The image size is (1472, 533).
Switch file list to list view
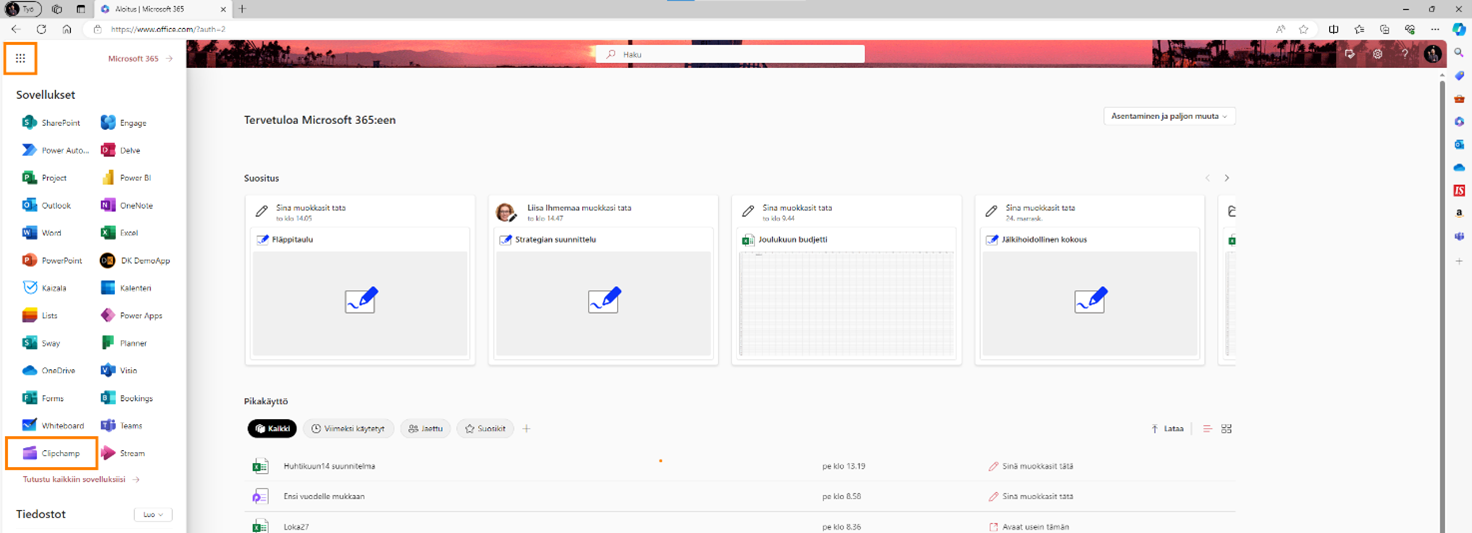click(x=1207, y=429)
